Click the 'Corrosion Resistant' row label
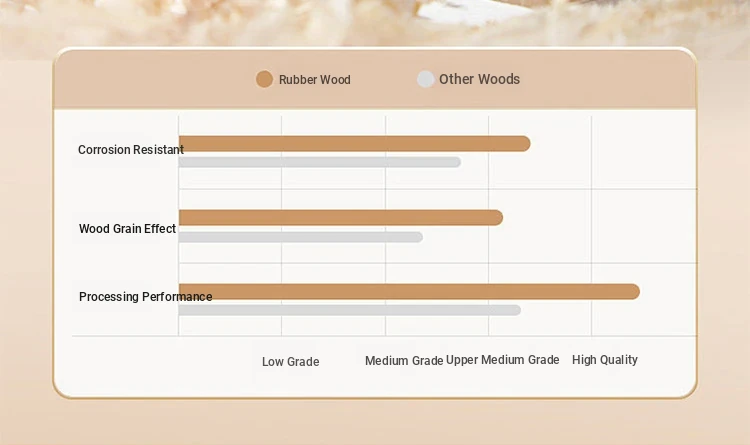This screenshot has height=445, width=750. (x=131, y=150)
